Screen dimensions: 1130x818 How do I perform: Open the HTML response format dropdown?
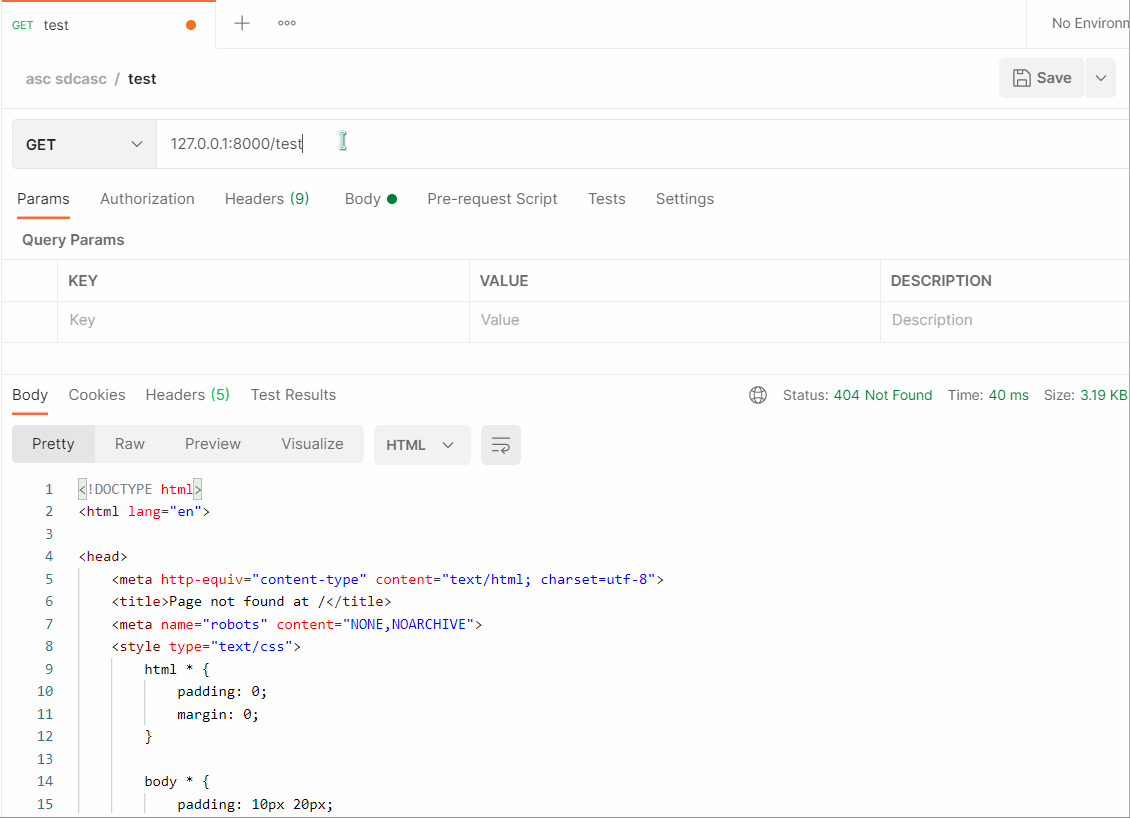pyautogui.click(x=421, y=445)
